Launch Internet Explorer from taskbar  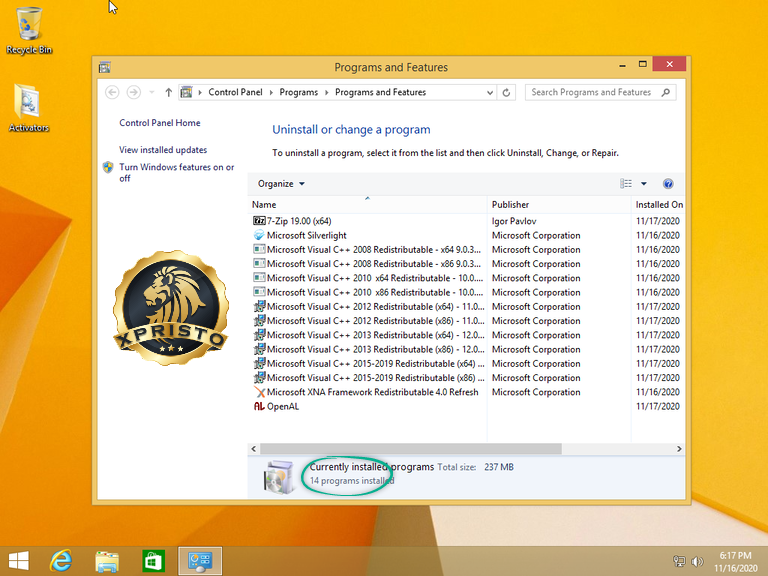[61, 561]
